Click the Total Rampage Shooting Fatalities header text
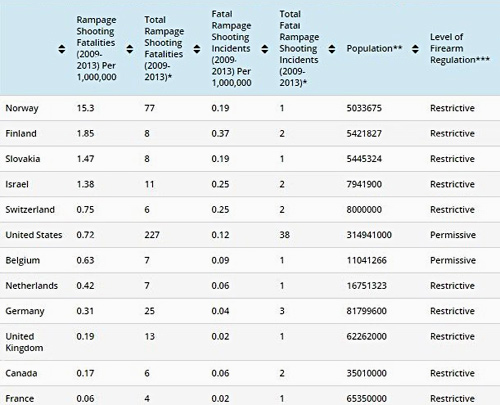This screenshot has height=405, width=500. (164, 48)
